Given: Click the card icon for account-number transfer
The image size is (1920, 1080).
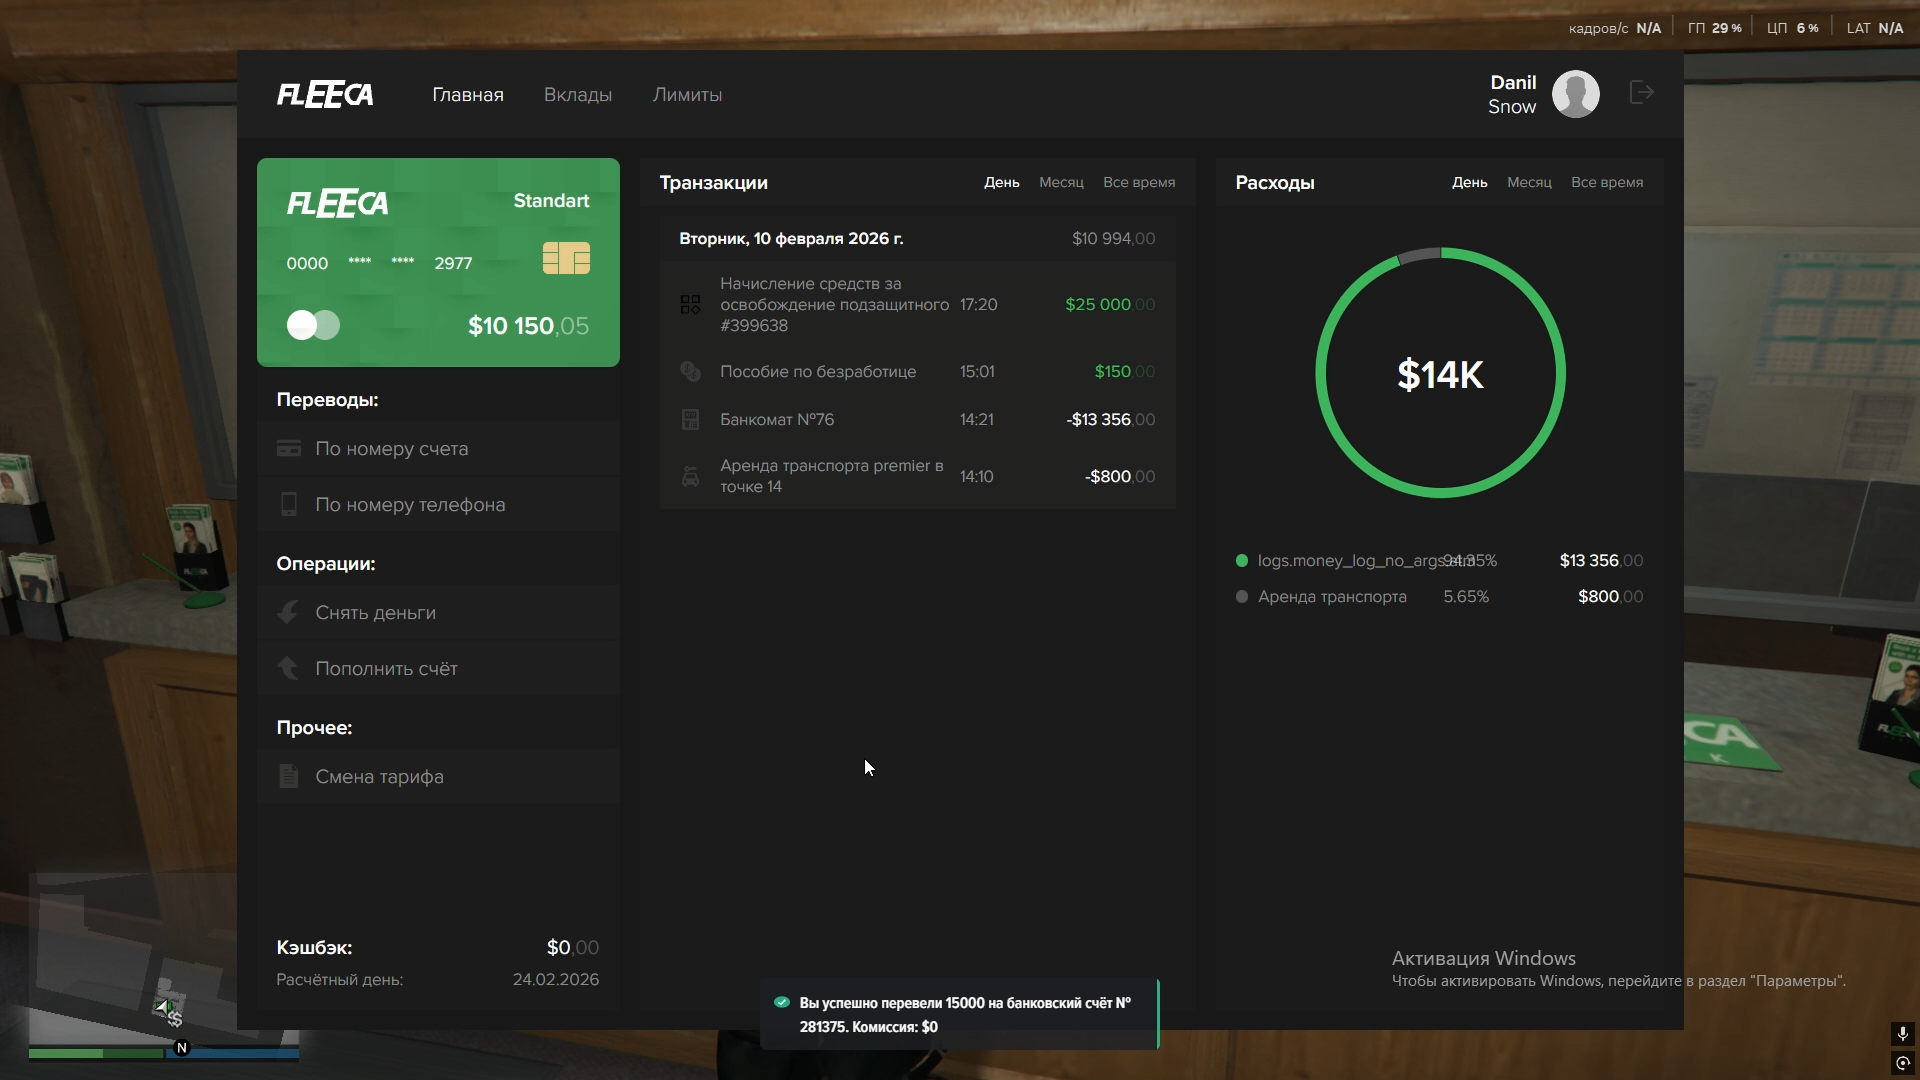Looking at the screenshot, I should [289, 449].
